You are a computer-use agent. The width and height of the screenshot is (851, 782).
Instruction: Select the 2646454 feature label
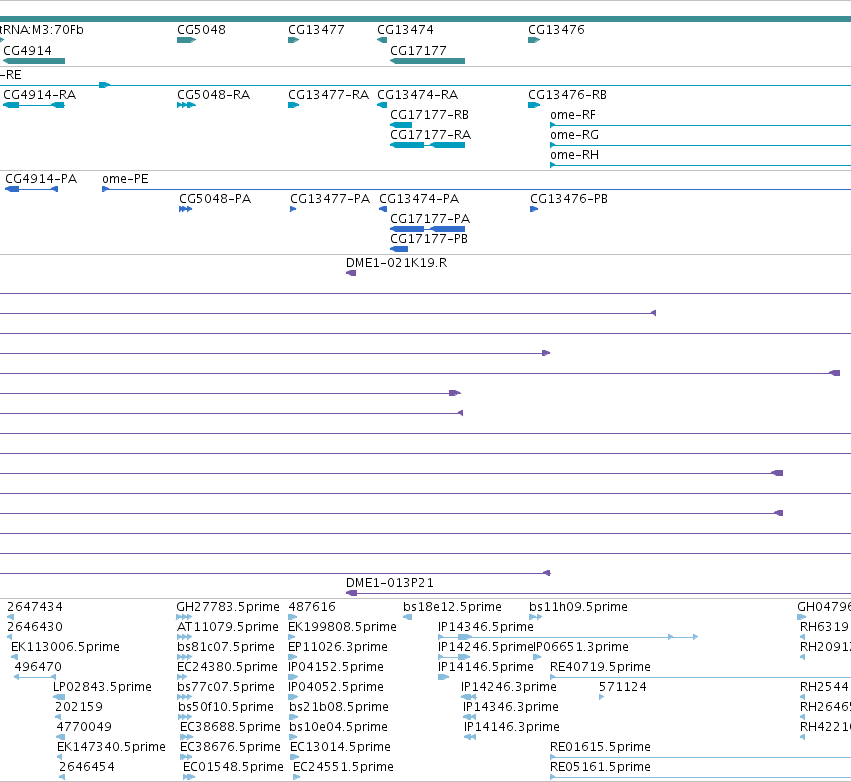tap(87, 767)
